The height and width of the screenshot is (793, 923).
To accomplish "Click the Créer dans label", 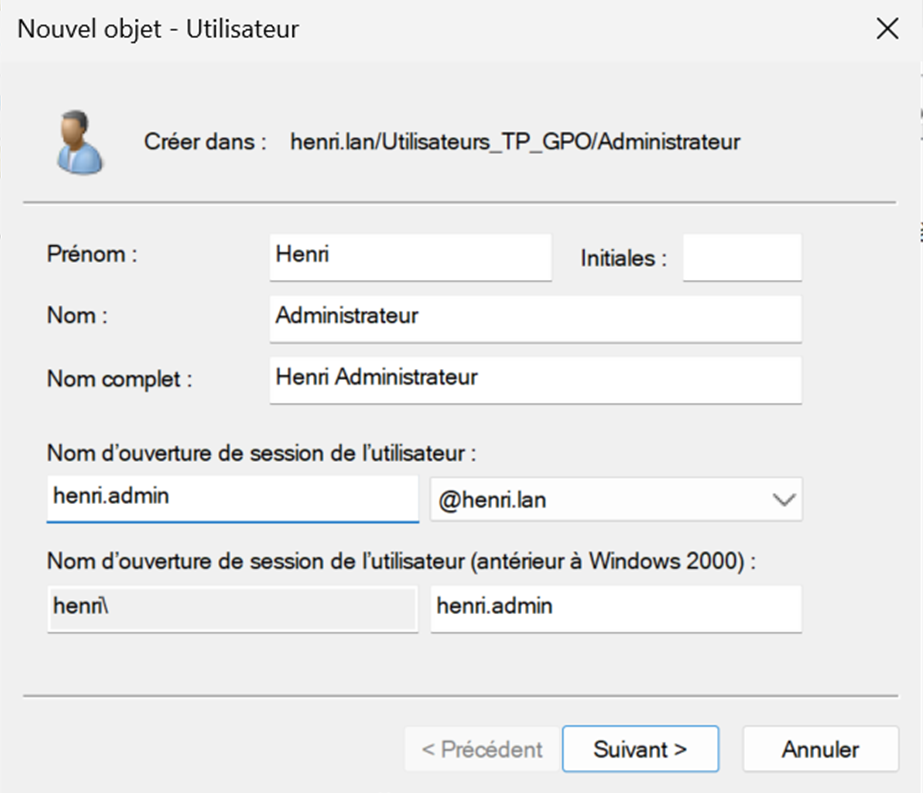I will [x=205, y=142].
